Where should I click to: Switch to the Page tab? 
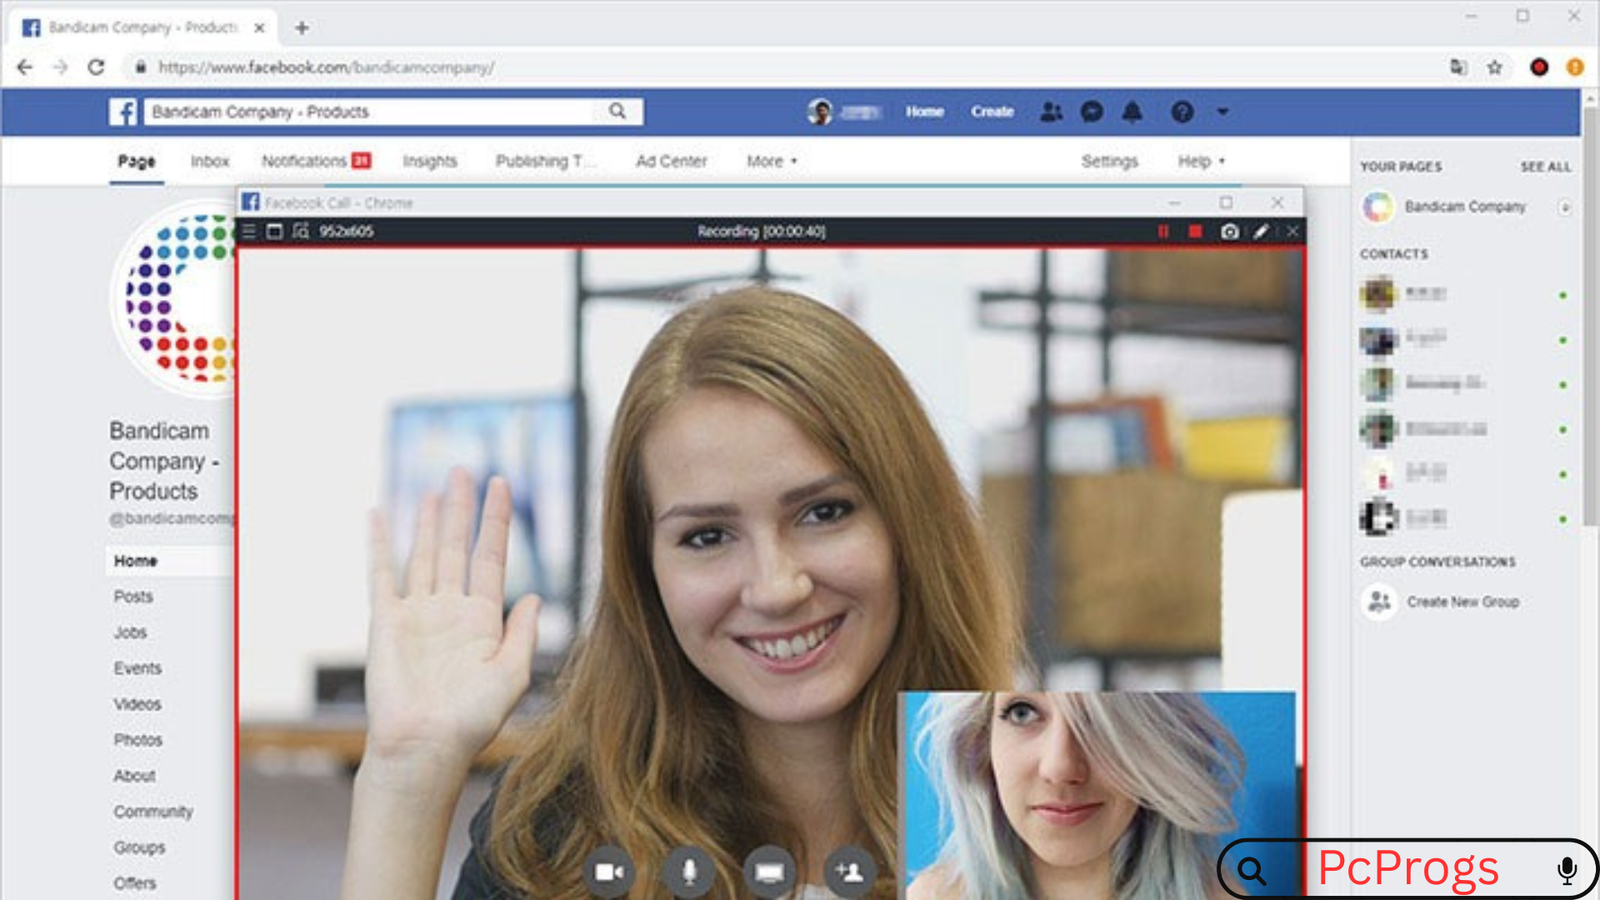137,161
